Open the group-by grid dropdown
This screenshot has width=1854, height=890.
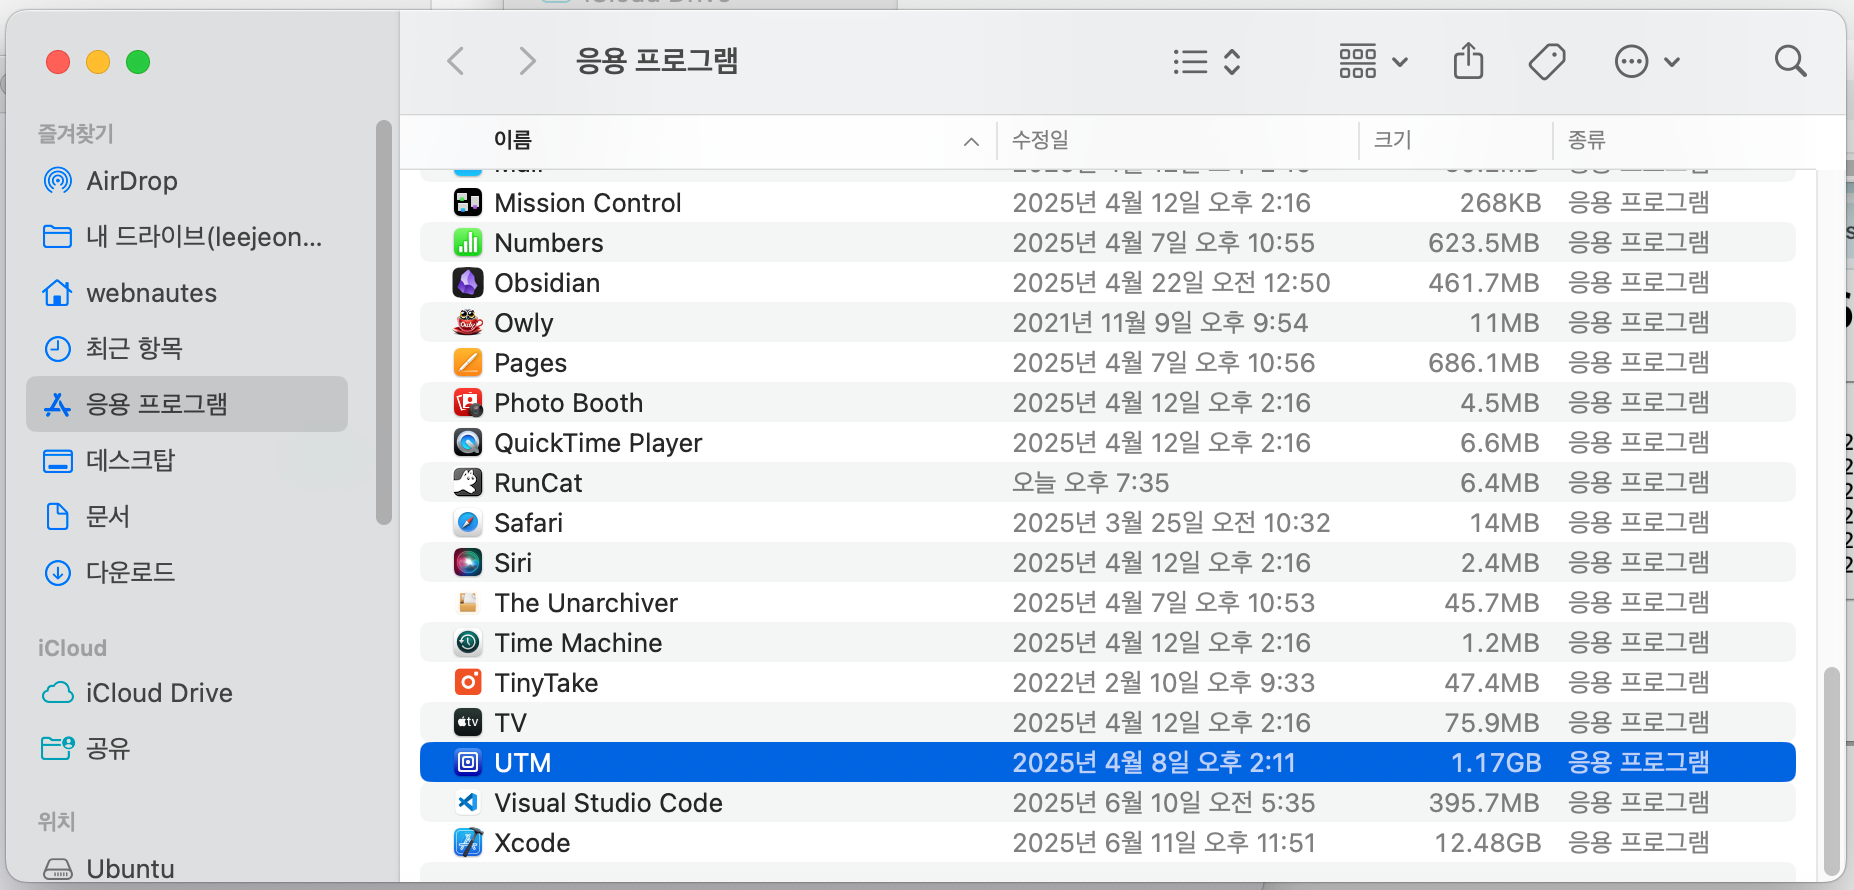[x=1373, y=62]
